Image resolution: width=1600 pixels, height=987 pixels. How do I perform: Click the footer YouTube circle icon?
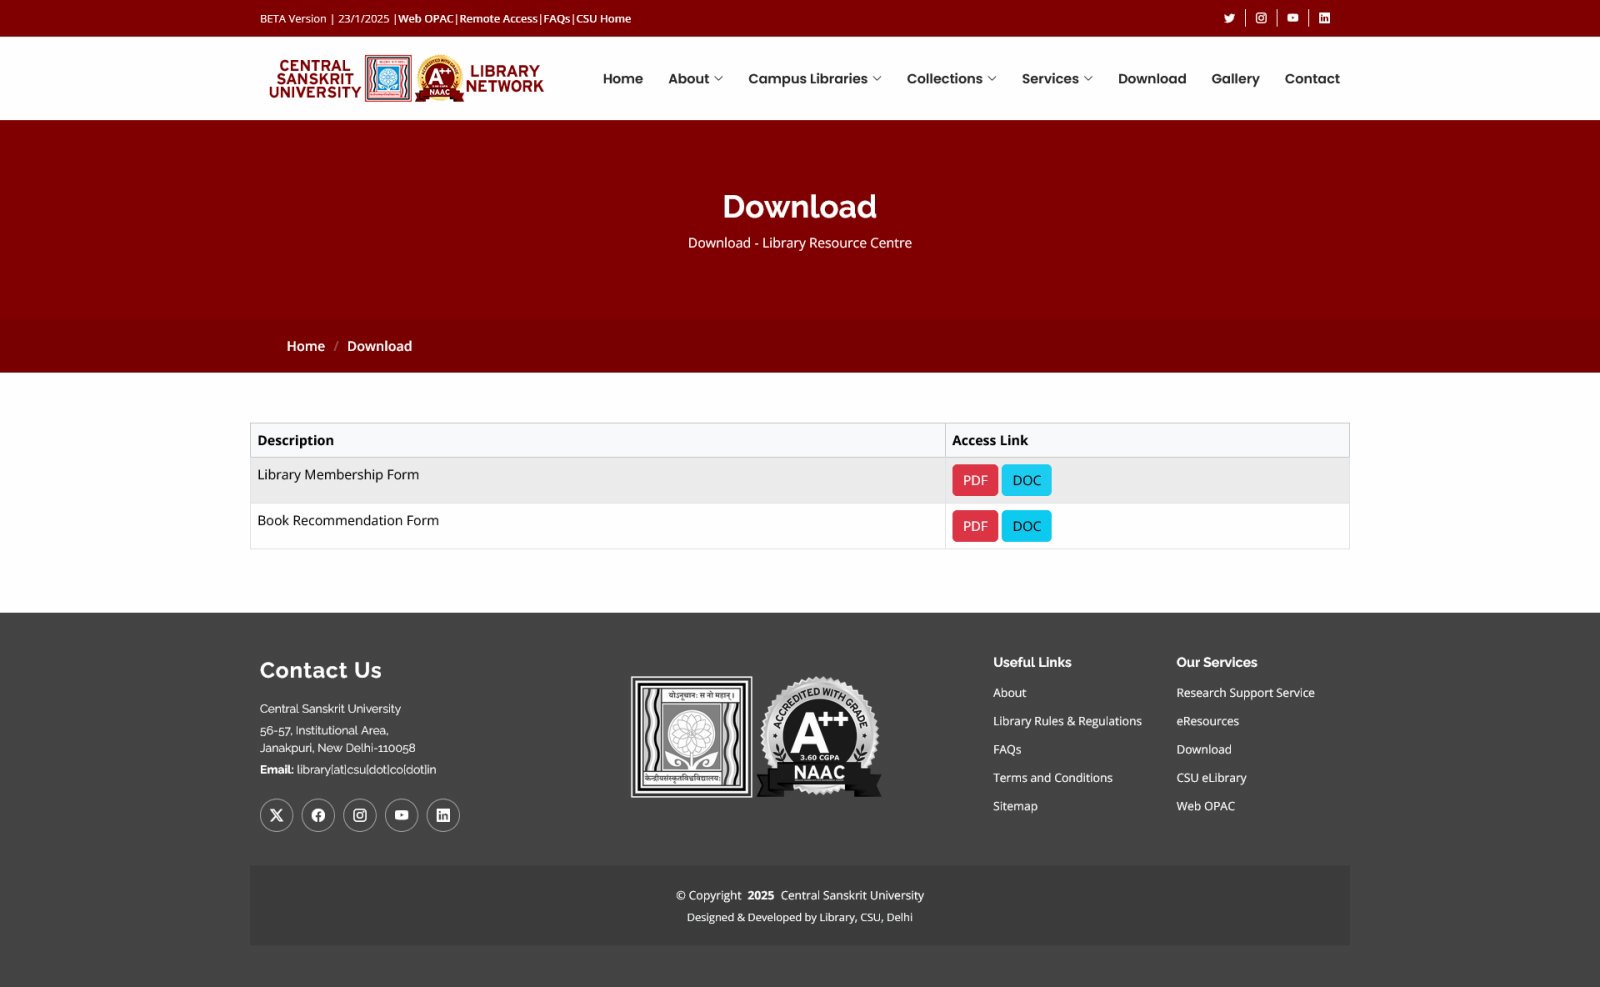point(401,815)
